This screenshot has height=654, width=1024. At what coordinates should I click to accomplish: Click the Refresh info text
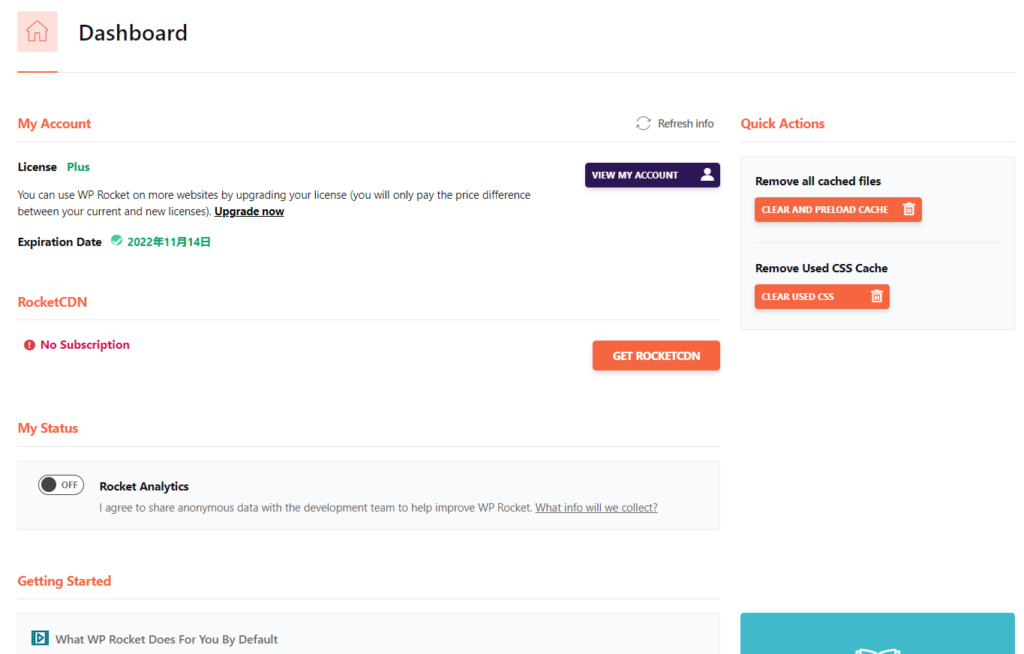685,124
